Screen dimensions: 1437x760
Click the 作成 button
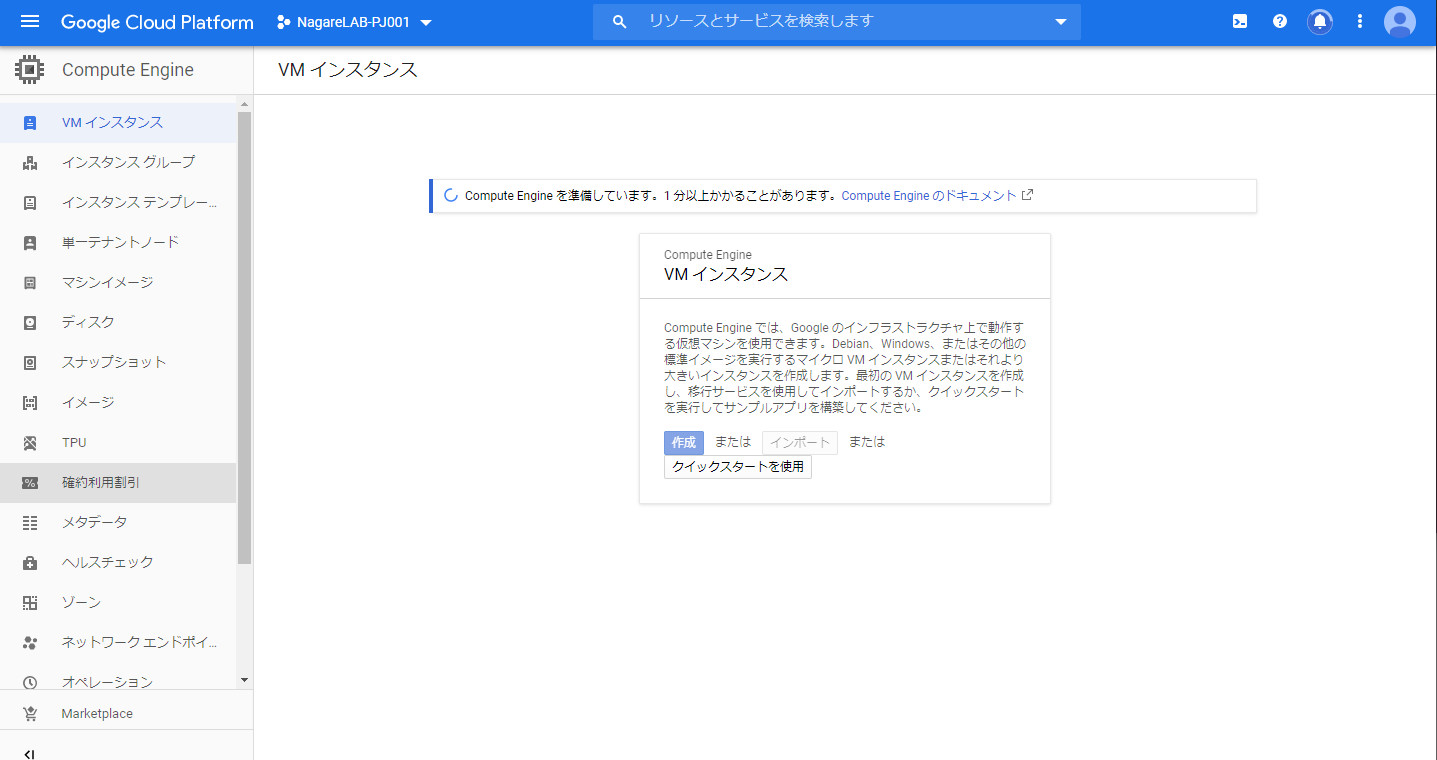[x=684, y=443]
